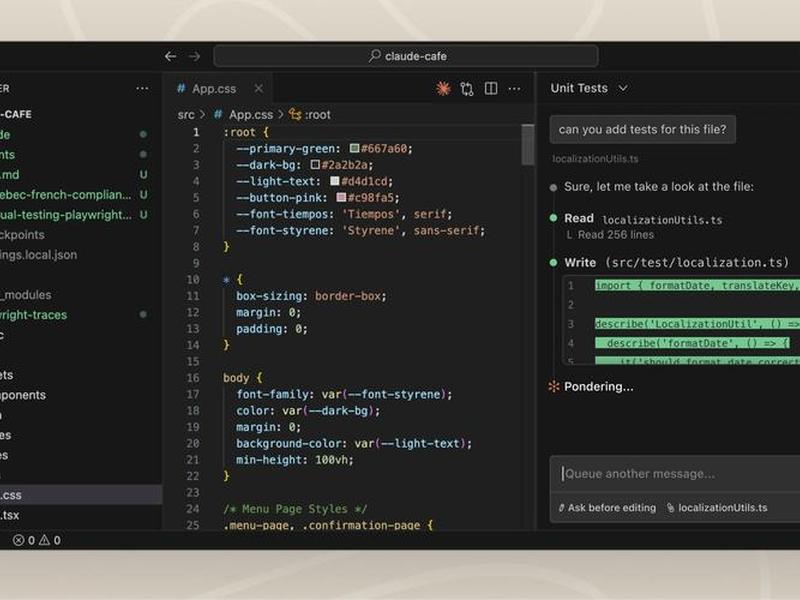
Task: Click the green Write status dot
Action: 553,263
